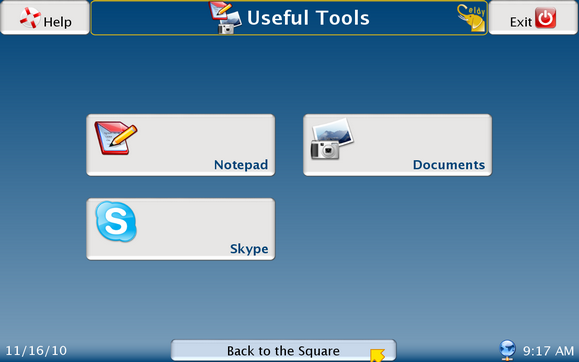The height and width of the screenshot is (362, 579).
Task: Click the Help button
Action: (45, 18)
